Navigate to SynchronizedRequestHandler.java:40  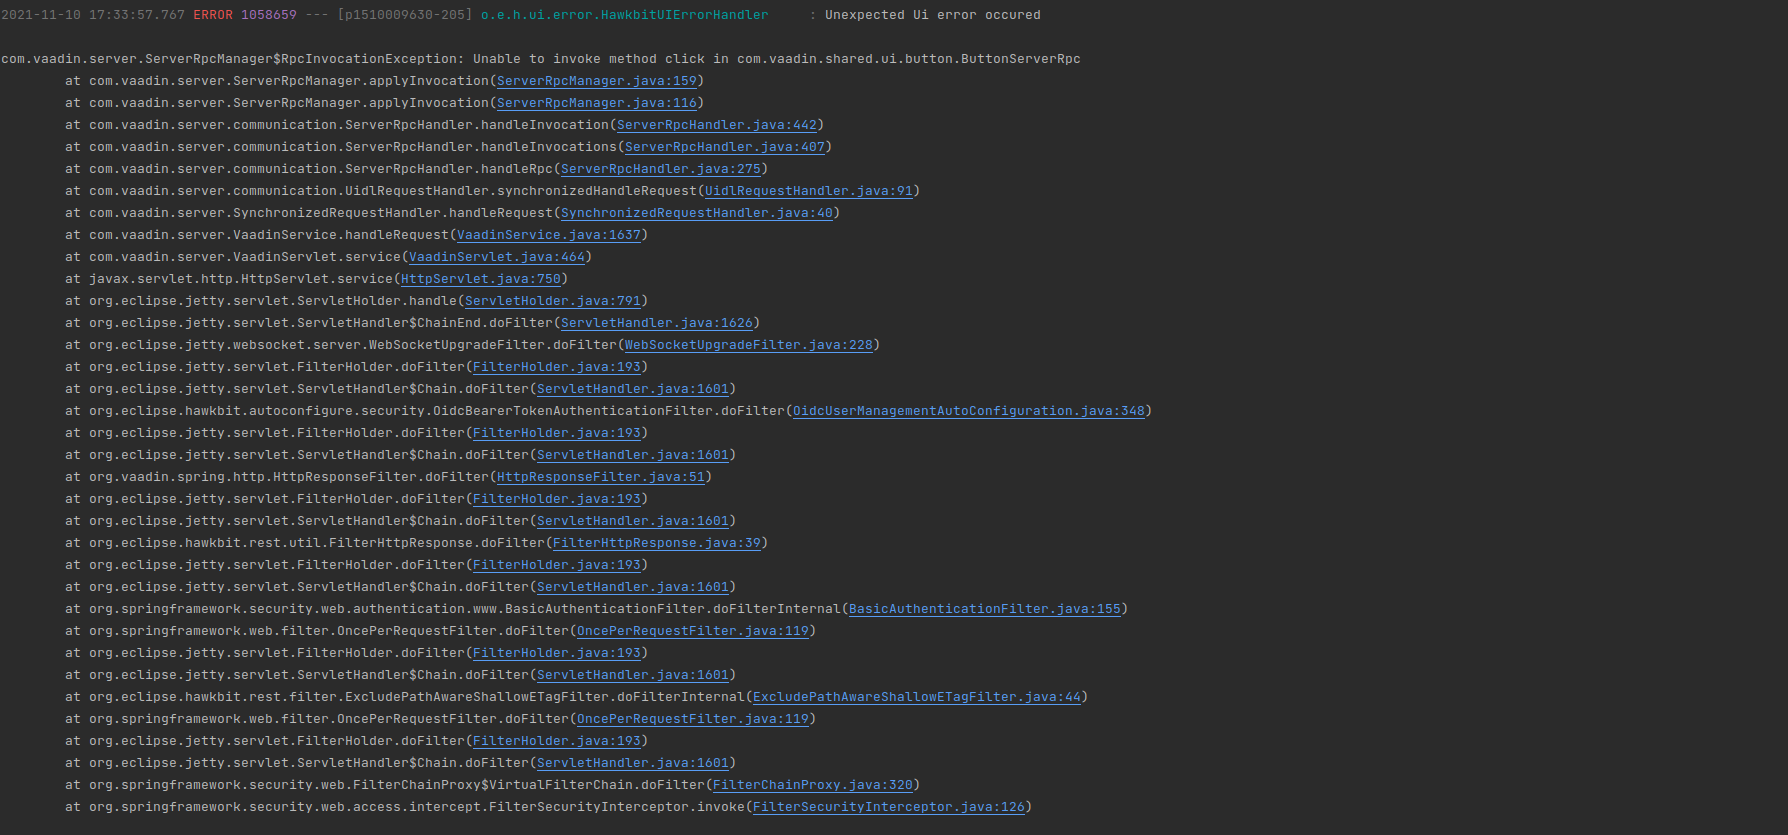coord(697,213)
